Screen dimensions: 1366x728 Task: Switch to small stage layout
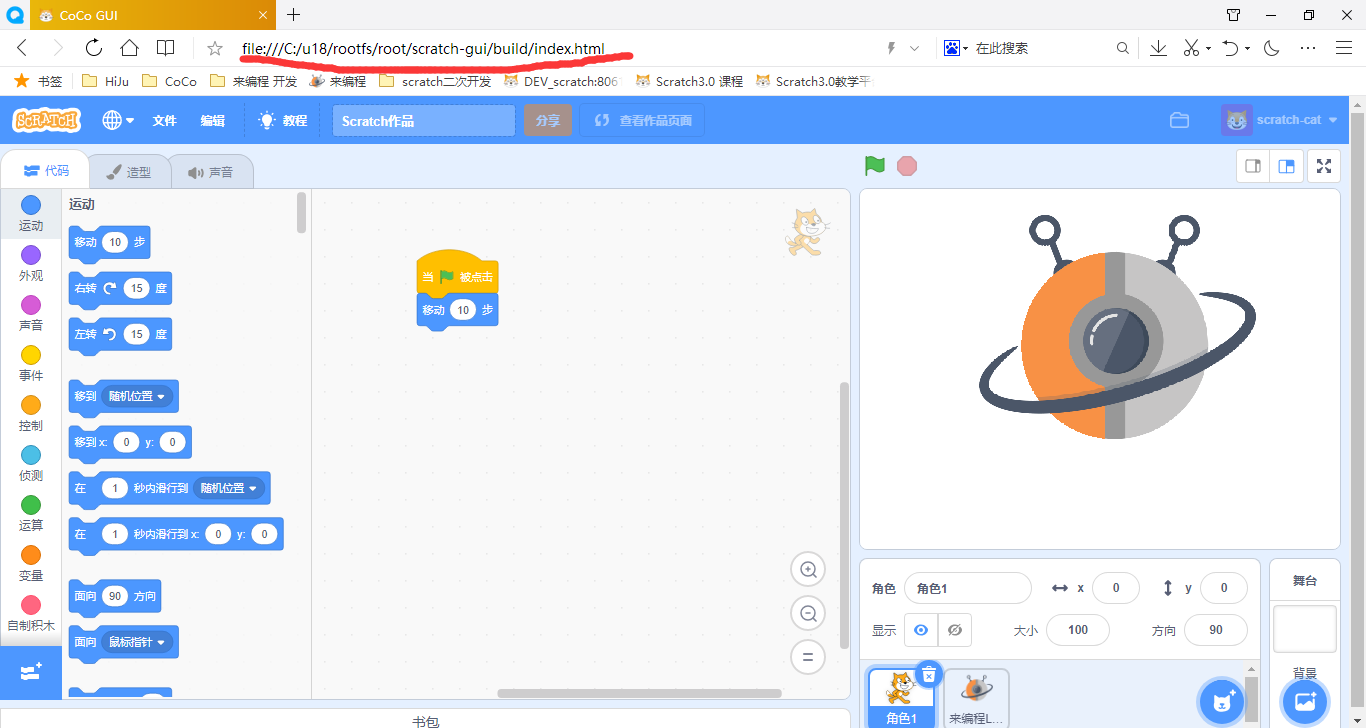[x=1252, y=165]
